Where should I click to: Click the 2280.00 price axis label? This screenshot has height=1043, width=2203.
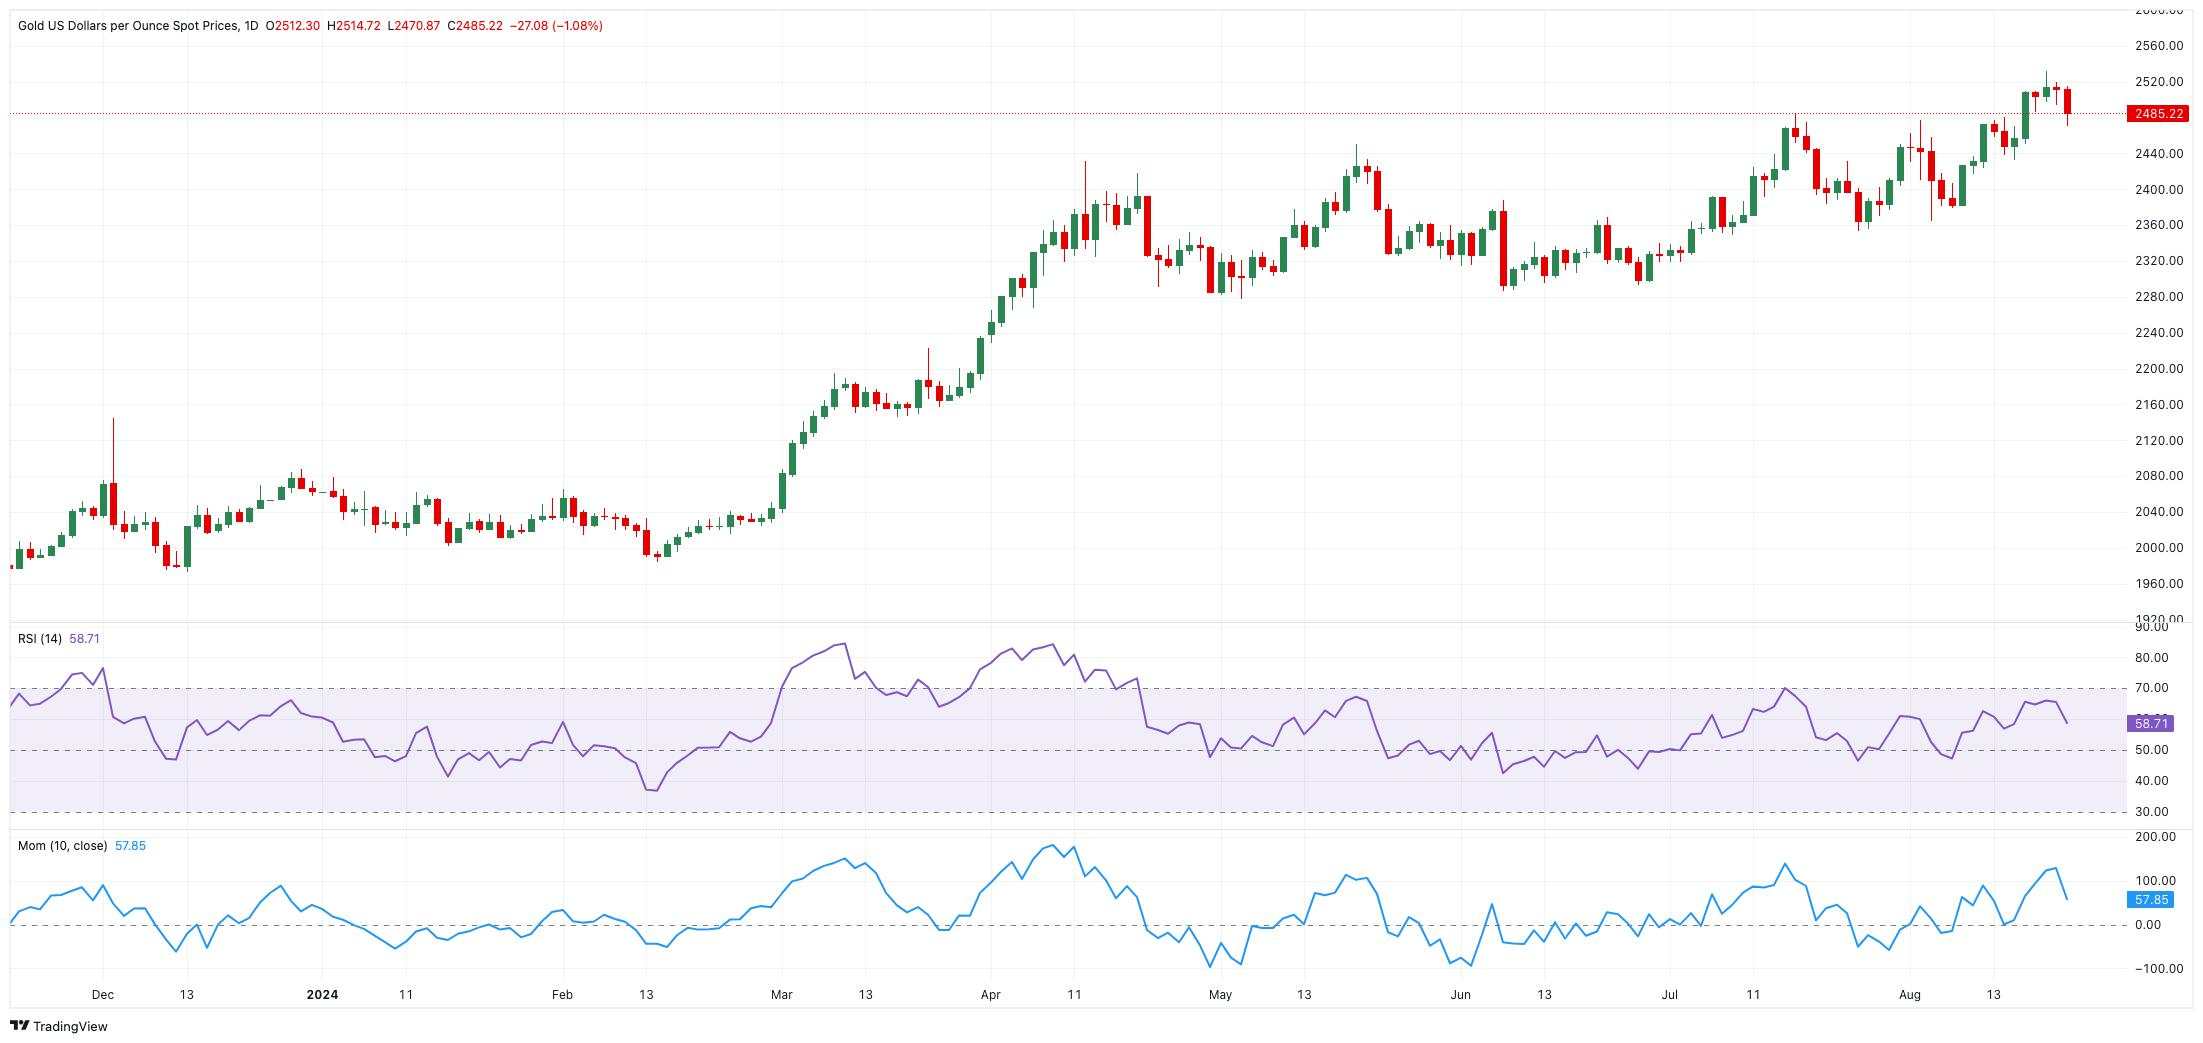pyautogui.click(x=2158, y=297)
